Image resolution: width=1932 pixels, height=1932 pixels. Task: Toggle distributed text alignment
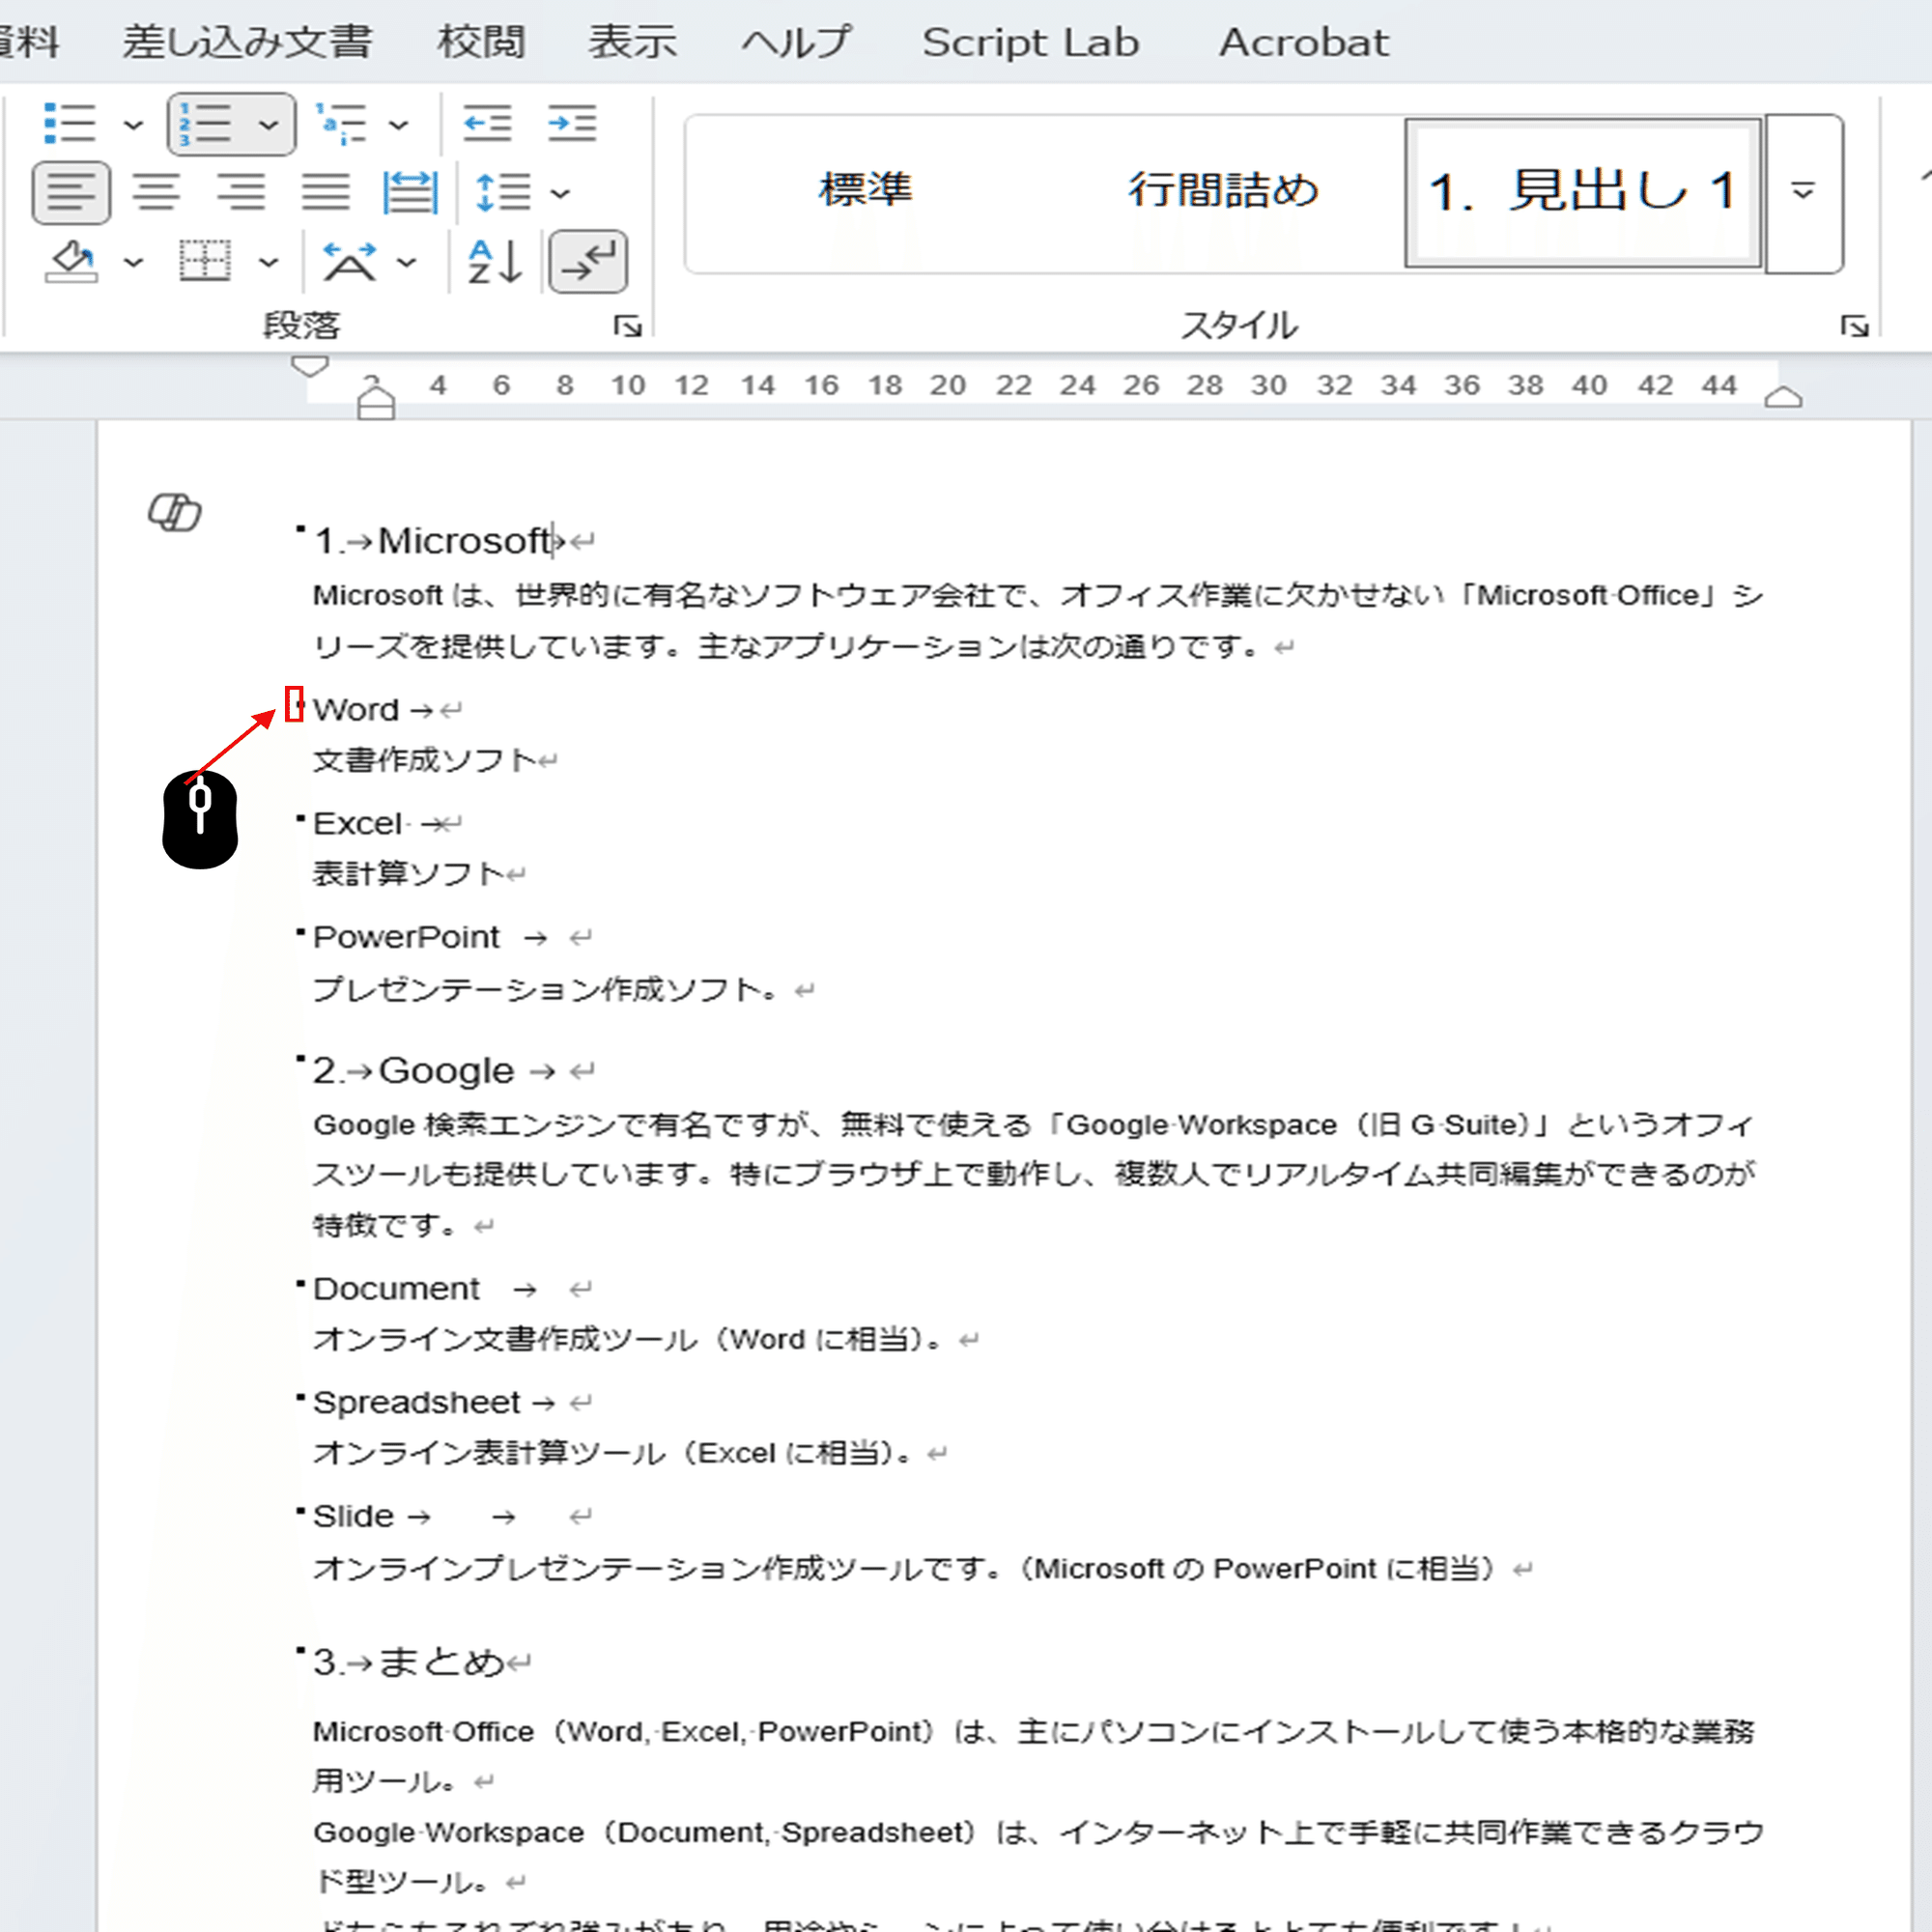coord(411,192)
